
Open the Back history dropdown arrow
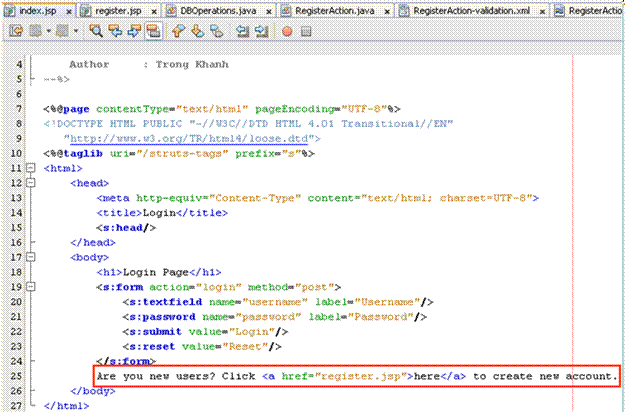(49, 31)
